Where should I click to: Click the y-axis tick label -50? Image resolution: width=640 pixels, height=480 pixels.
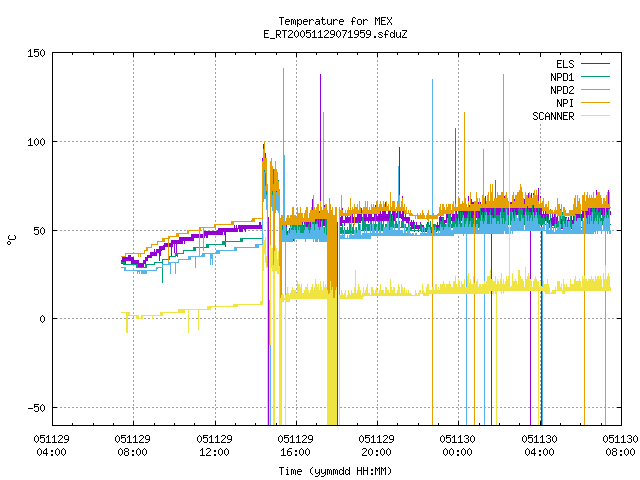point(36,408)
